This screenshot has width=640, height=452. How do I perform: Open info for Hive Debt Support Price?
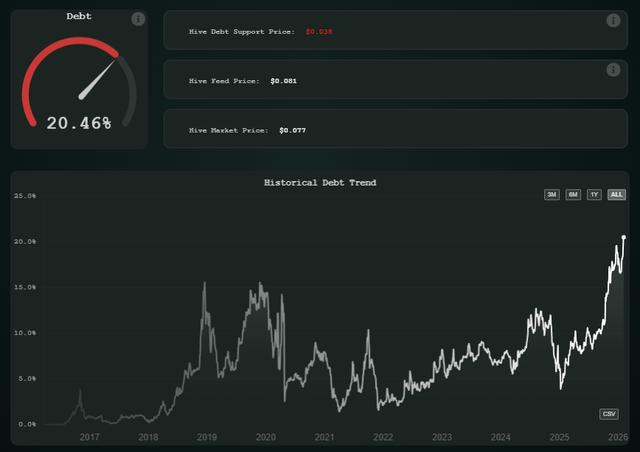pos(614,21)
